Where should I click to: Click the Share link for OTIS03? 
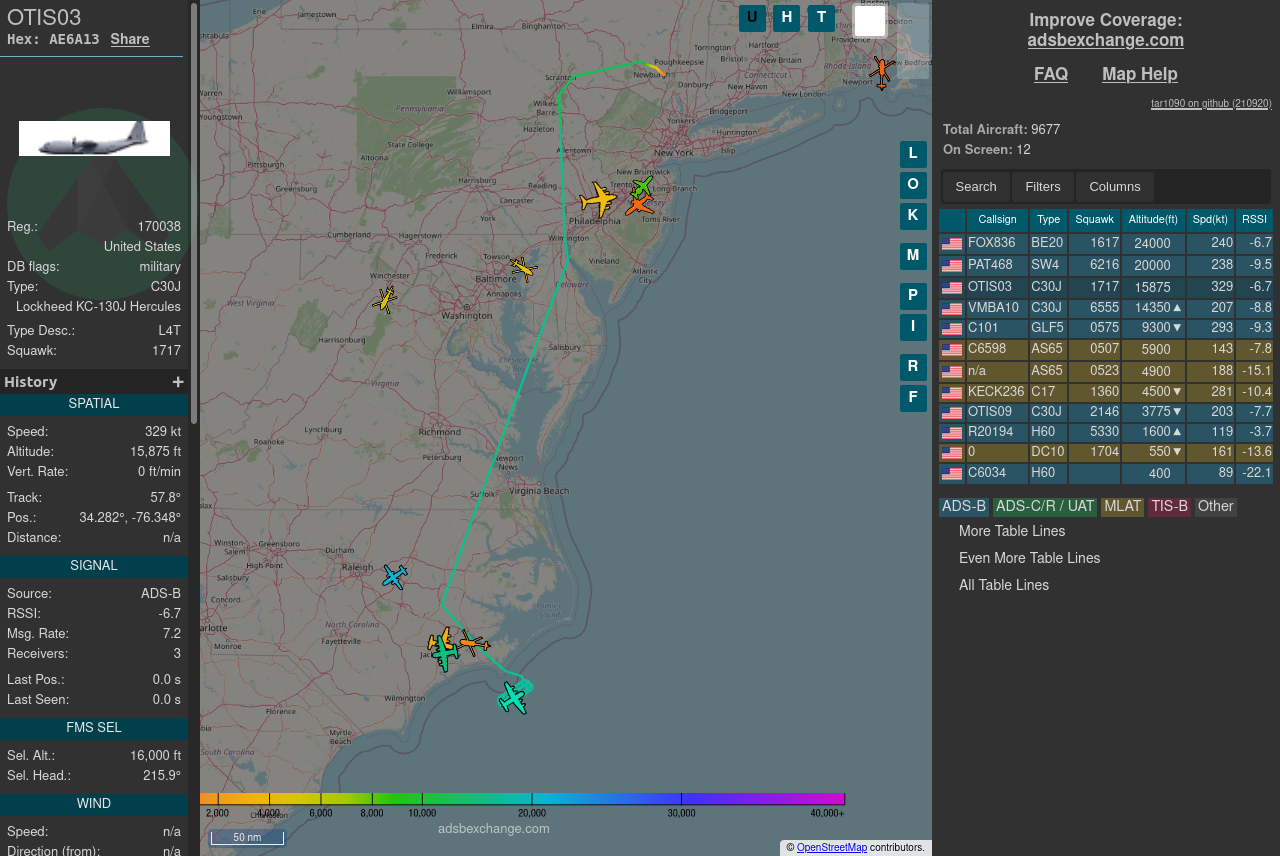130,40
